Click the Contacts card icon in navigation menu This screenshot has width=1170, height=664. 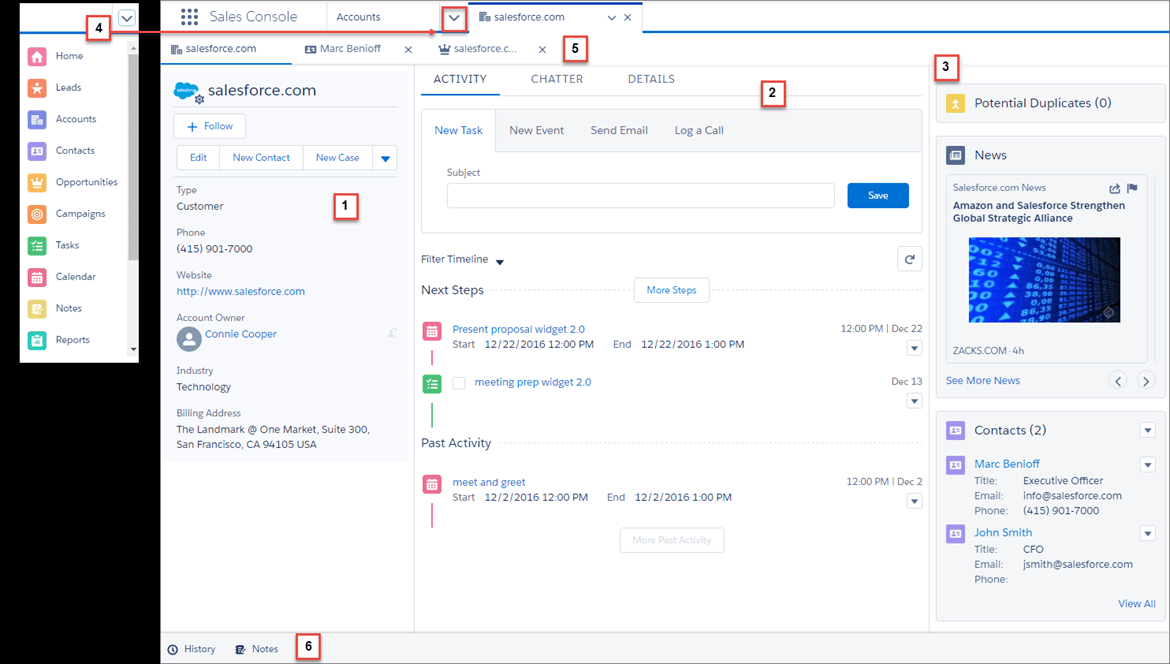[x=37, y=151]
